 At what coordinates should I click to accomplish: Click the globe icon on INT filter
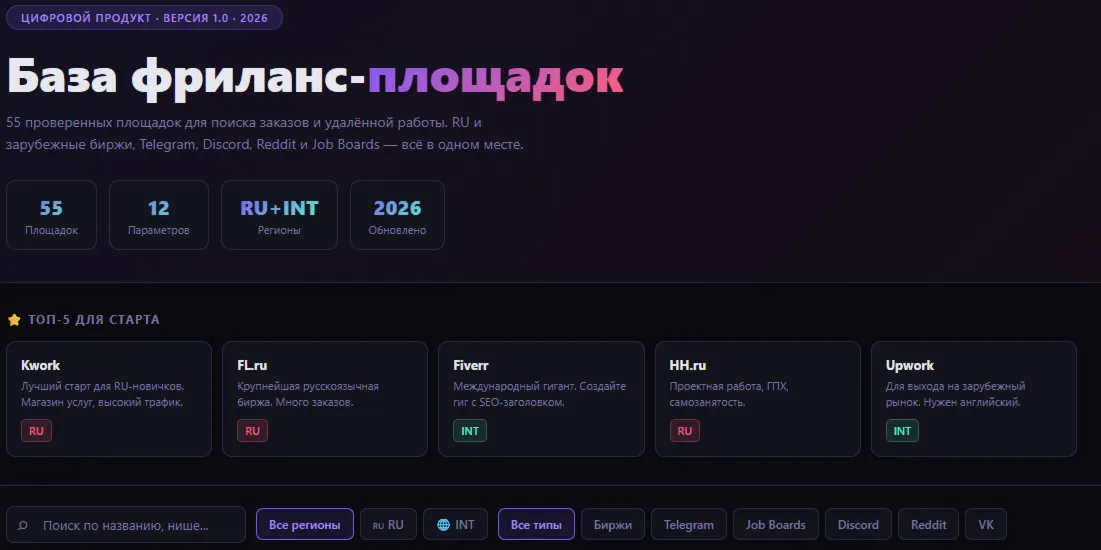[443, 525]
